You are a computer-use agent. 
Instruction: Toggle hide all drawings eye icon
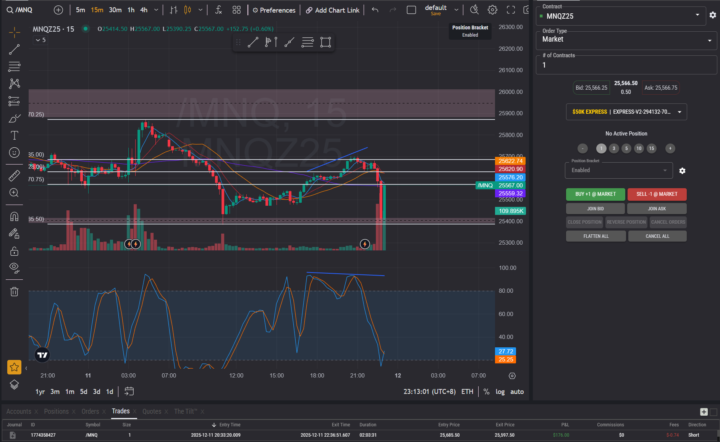pos(14,268)
